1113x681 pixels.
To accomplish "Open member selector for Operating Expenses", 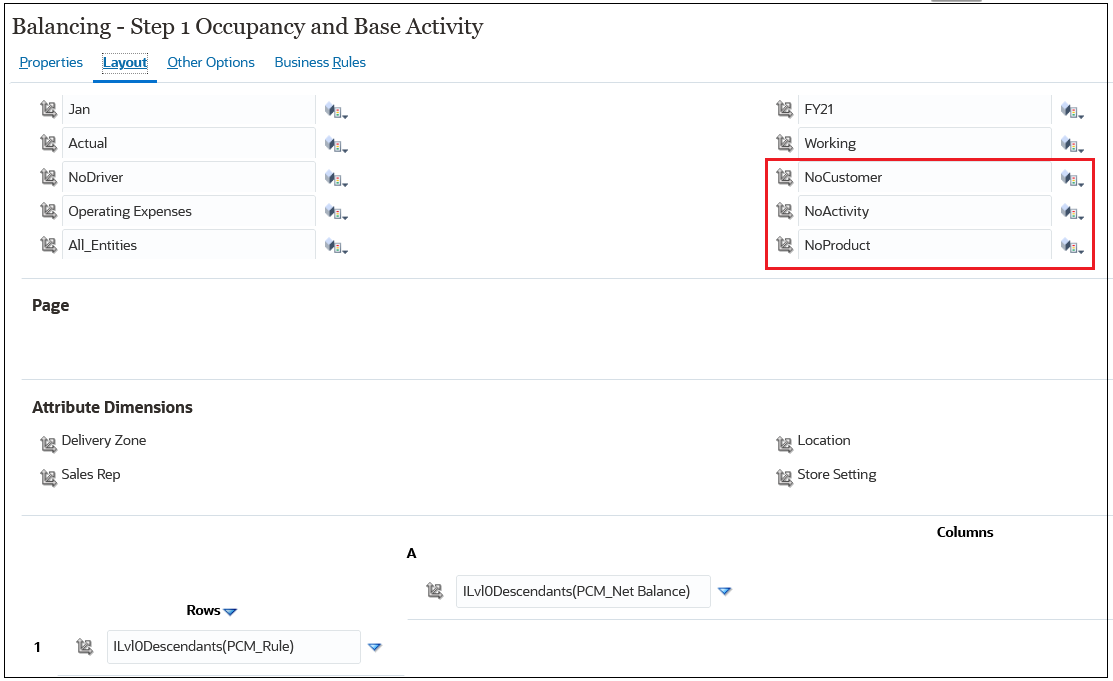I will click(x=336, y=212).
